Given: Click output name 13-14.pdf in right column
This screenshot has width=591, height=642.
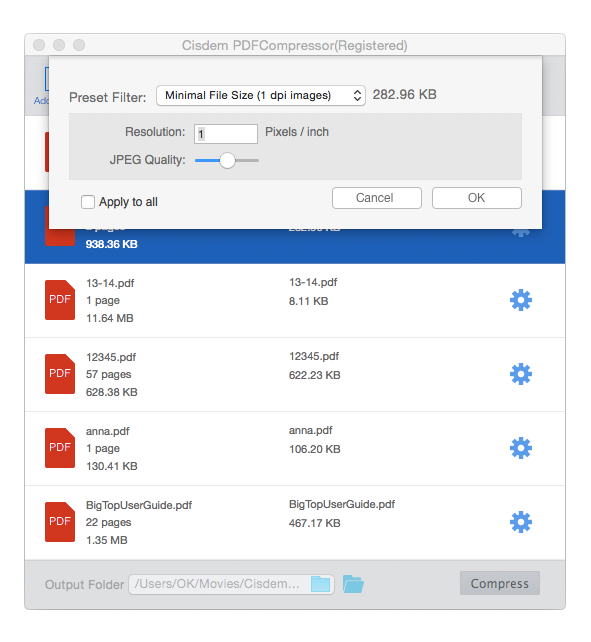Looking at the screenshot, I should coord(313,282).
